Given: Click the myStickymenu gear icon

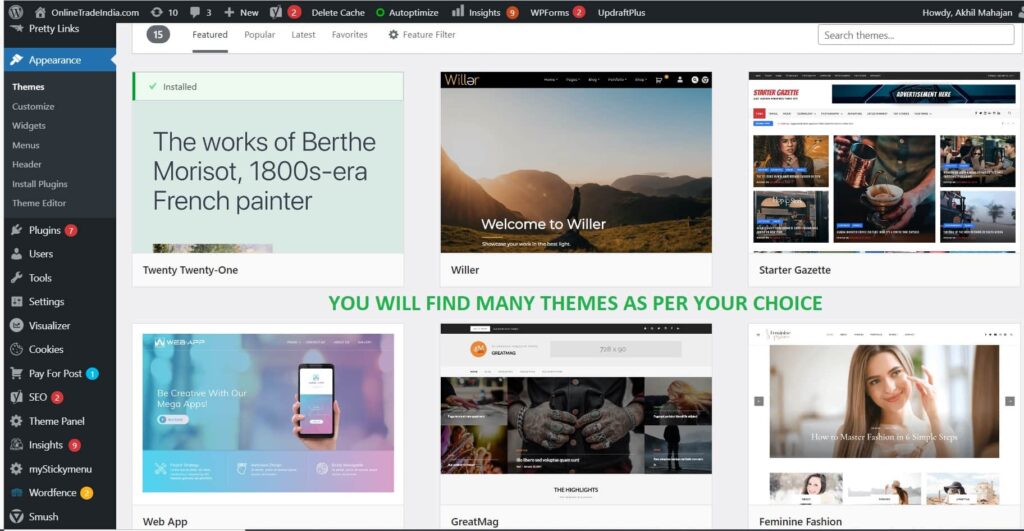Looking at the screenshot, I should click(16, 469).
